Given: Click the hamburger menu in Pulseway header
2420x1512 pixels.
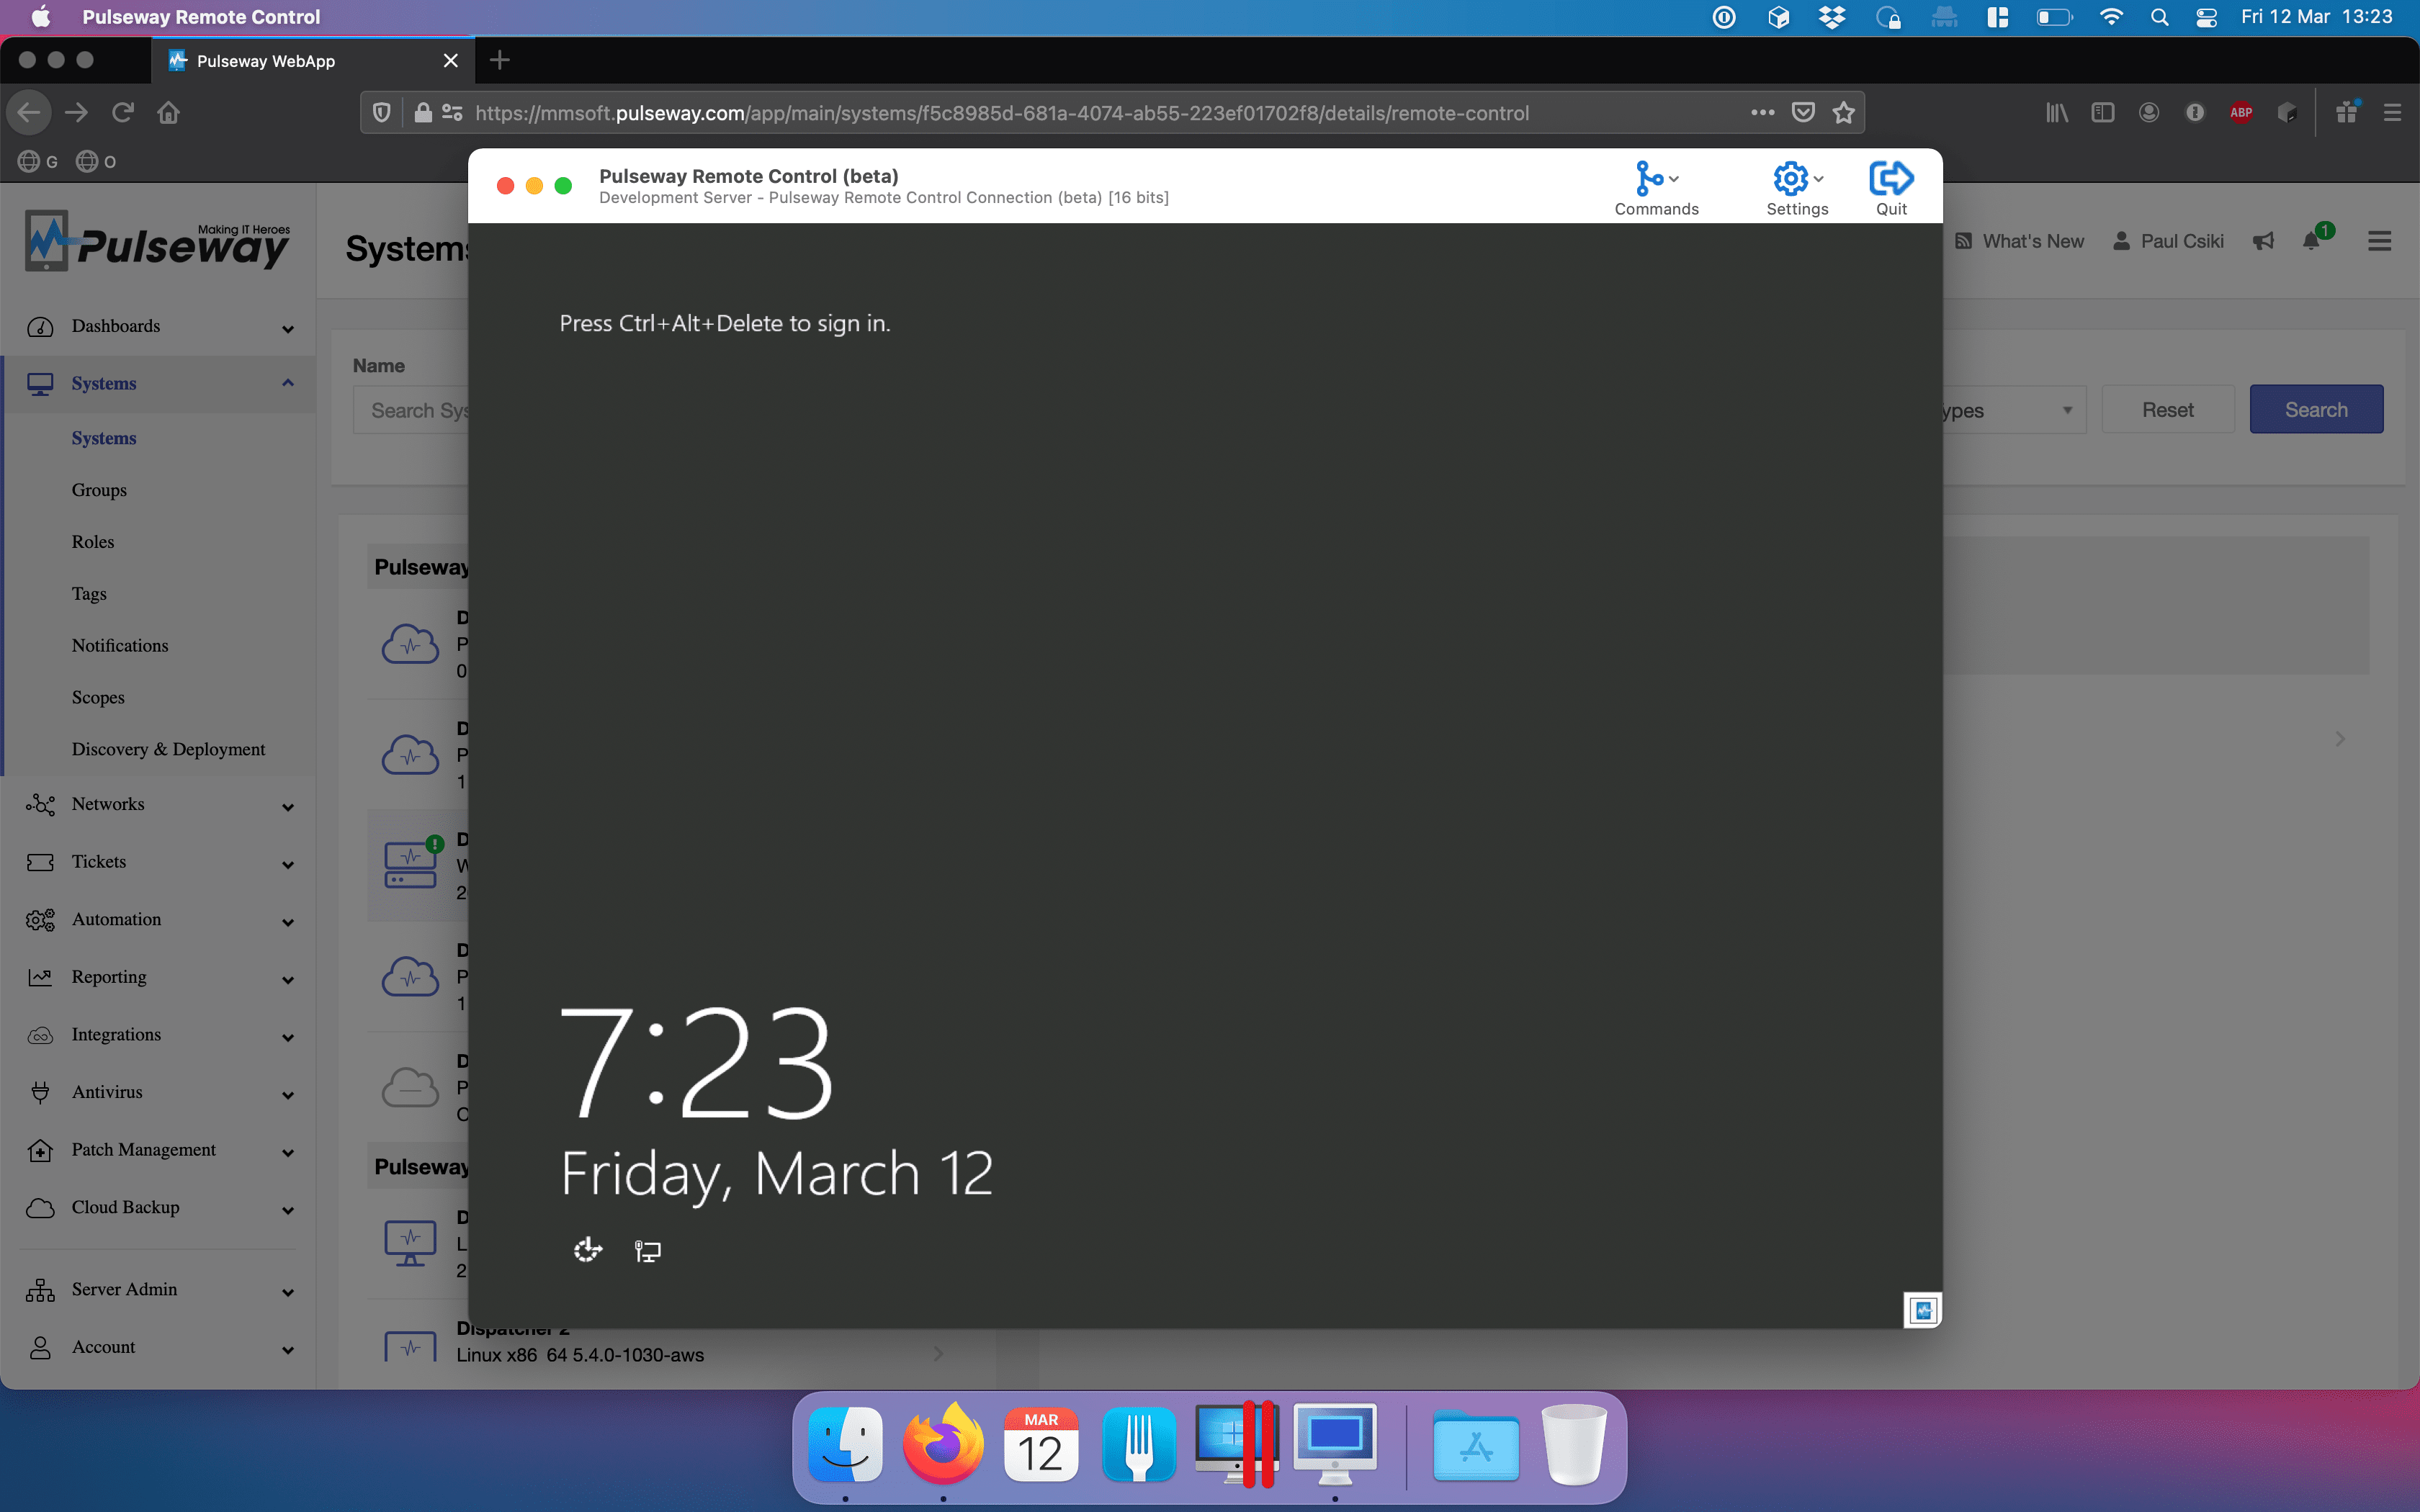Looking at the screenshot, I should click(x=2379, y=241).
